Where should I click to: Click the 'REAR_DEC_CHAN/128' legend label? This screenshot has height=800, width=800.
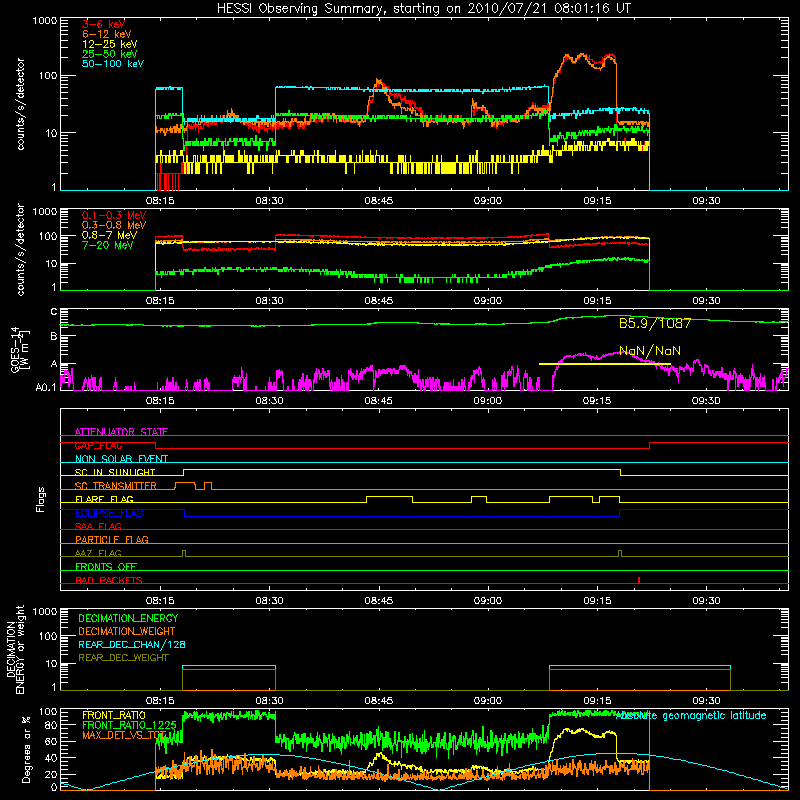click(x=132, y=644)
